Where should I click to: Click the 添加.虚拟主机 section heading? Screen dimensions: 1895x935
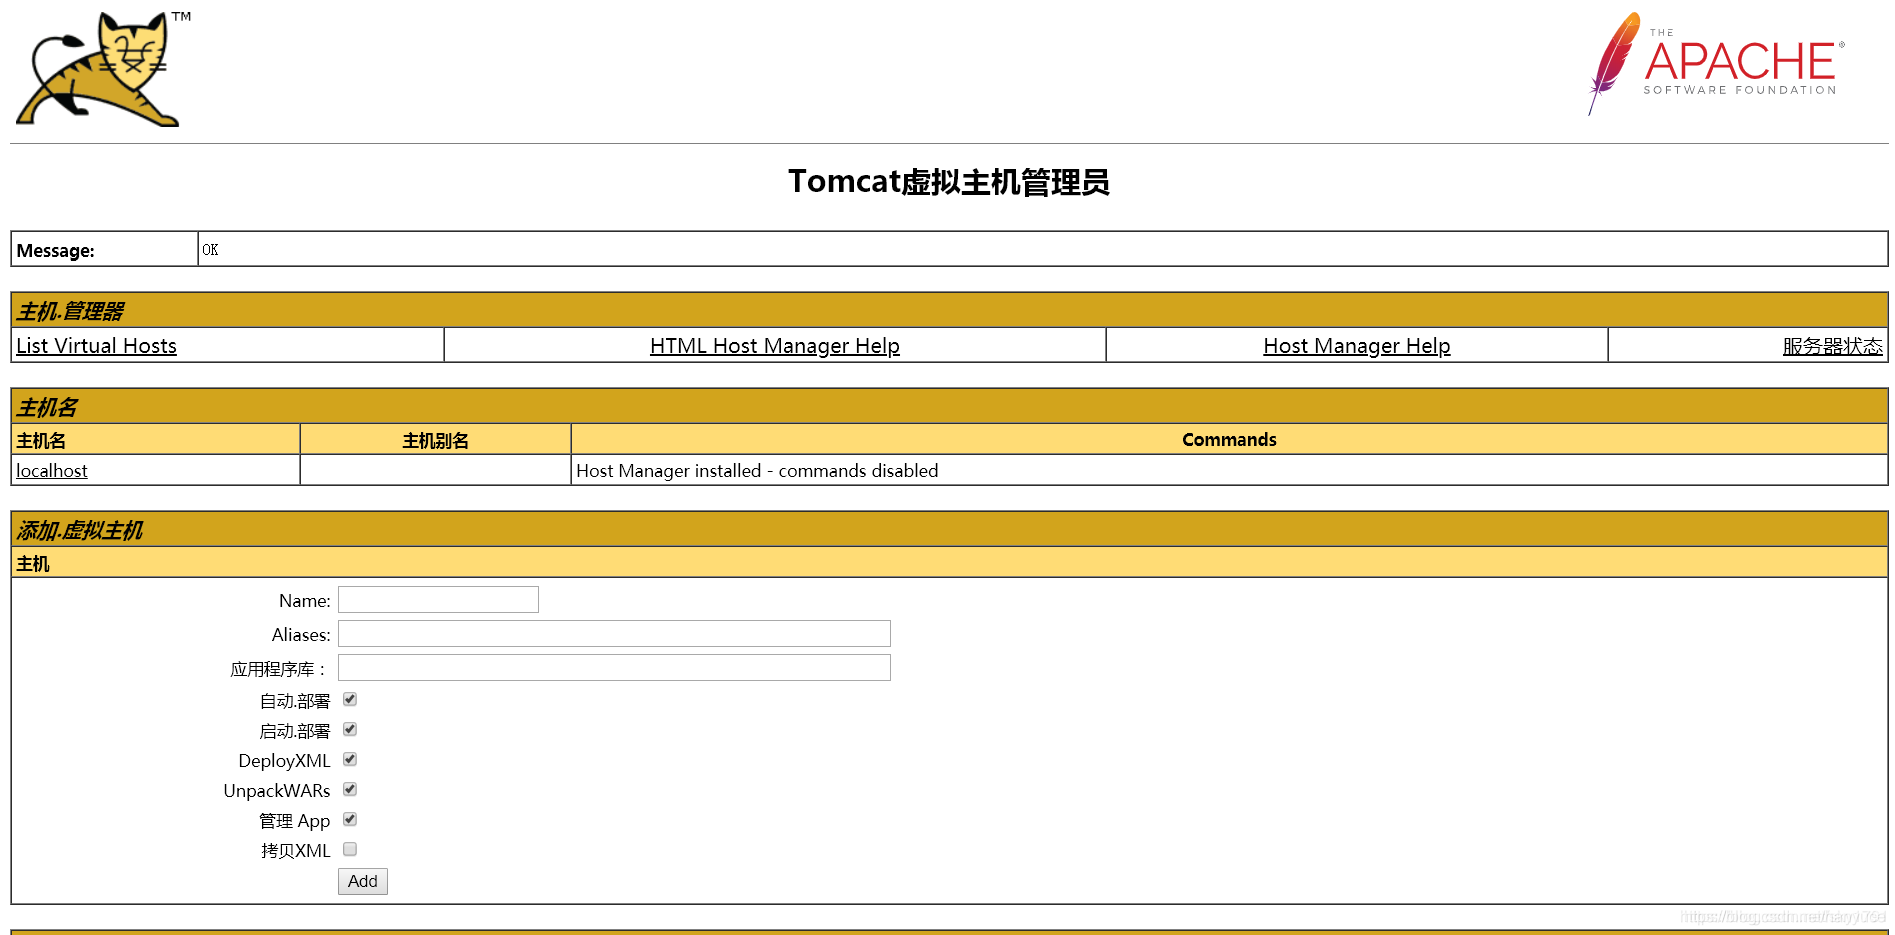pos(80,531)
